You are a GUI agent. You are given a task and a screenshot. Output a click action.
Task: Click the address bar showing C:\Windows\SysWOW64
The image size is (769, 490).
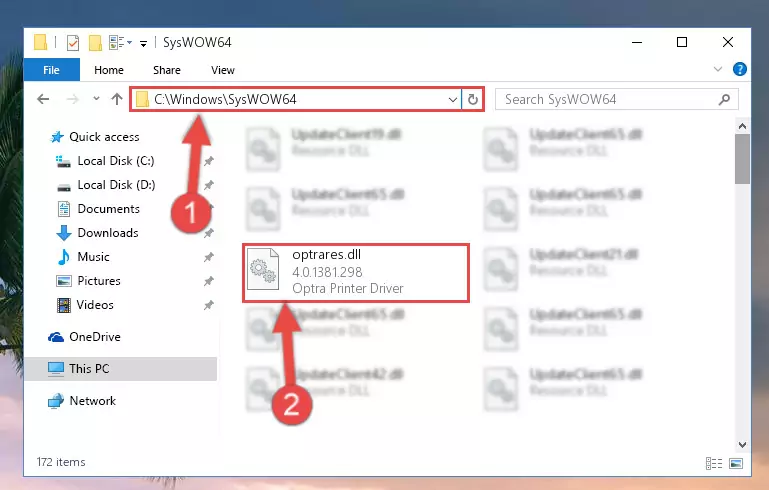[x=295, y=100]
